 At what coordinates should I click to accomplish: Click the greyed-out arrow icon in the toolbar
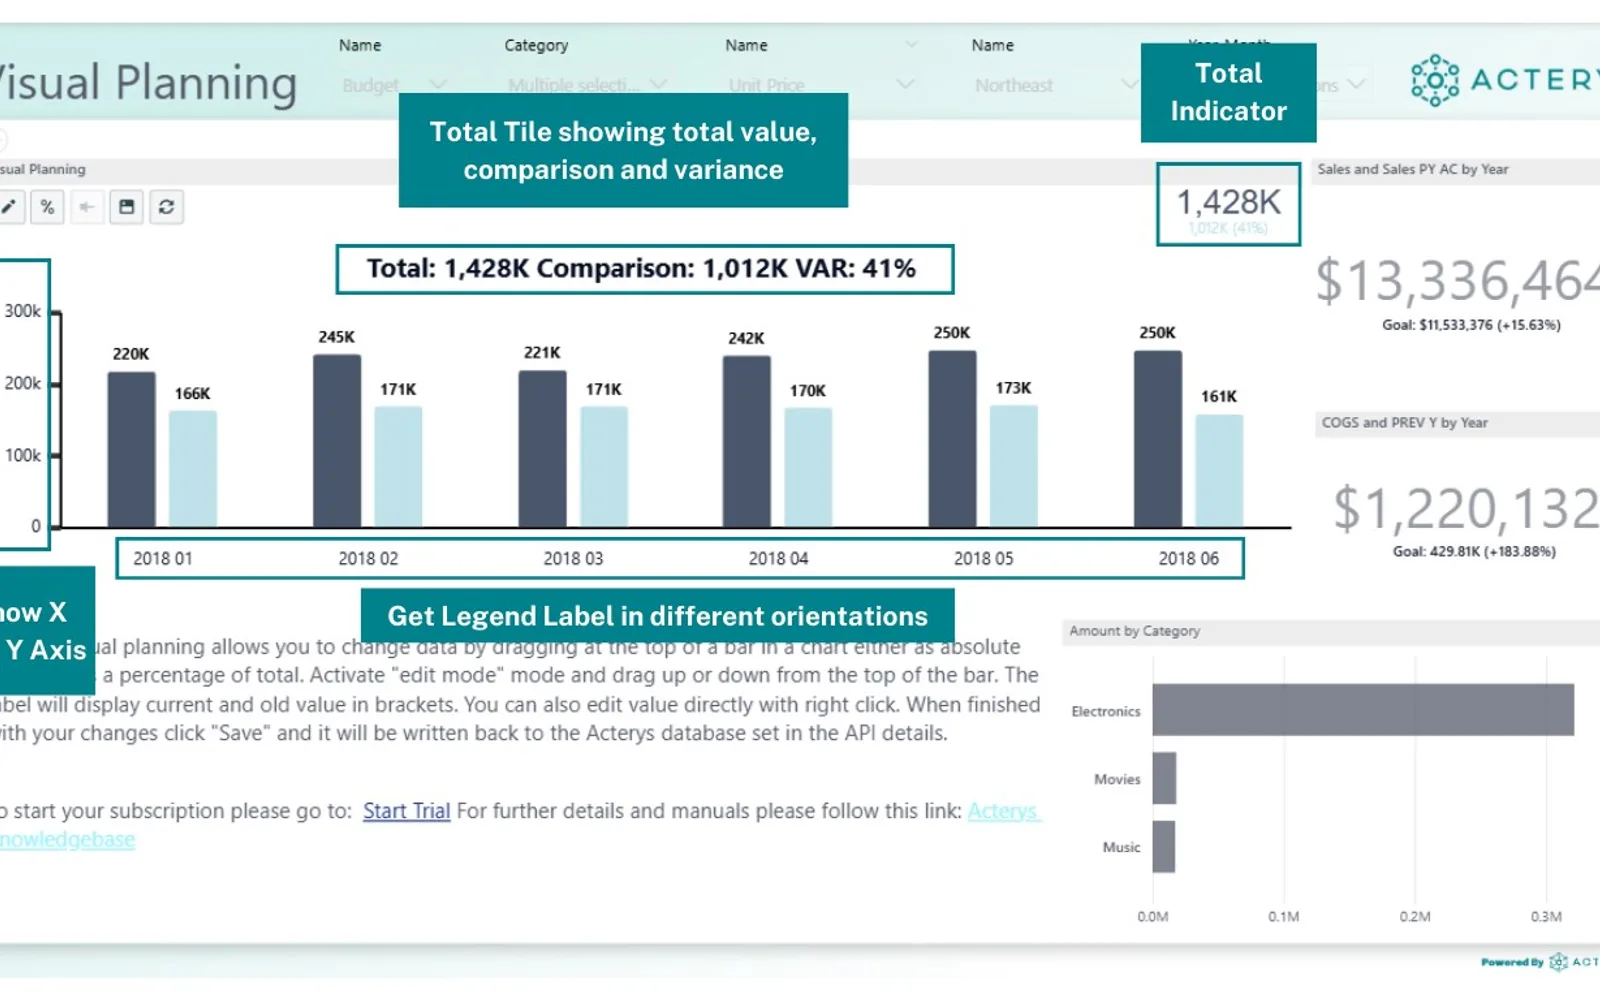(87, 207)
